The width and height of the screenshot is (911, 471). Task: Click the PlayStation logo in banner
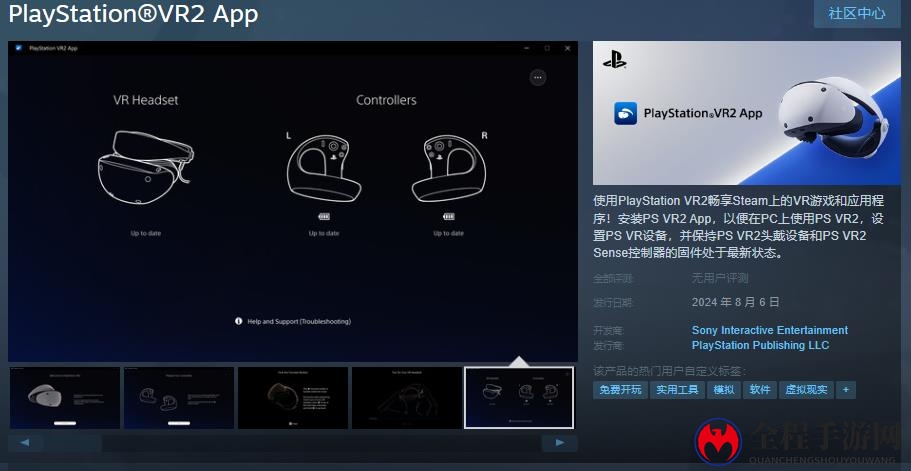[x=614, y=59]
